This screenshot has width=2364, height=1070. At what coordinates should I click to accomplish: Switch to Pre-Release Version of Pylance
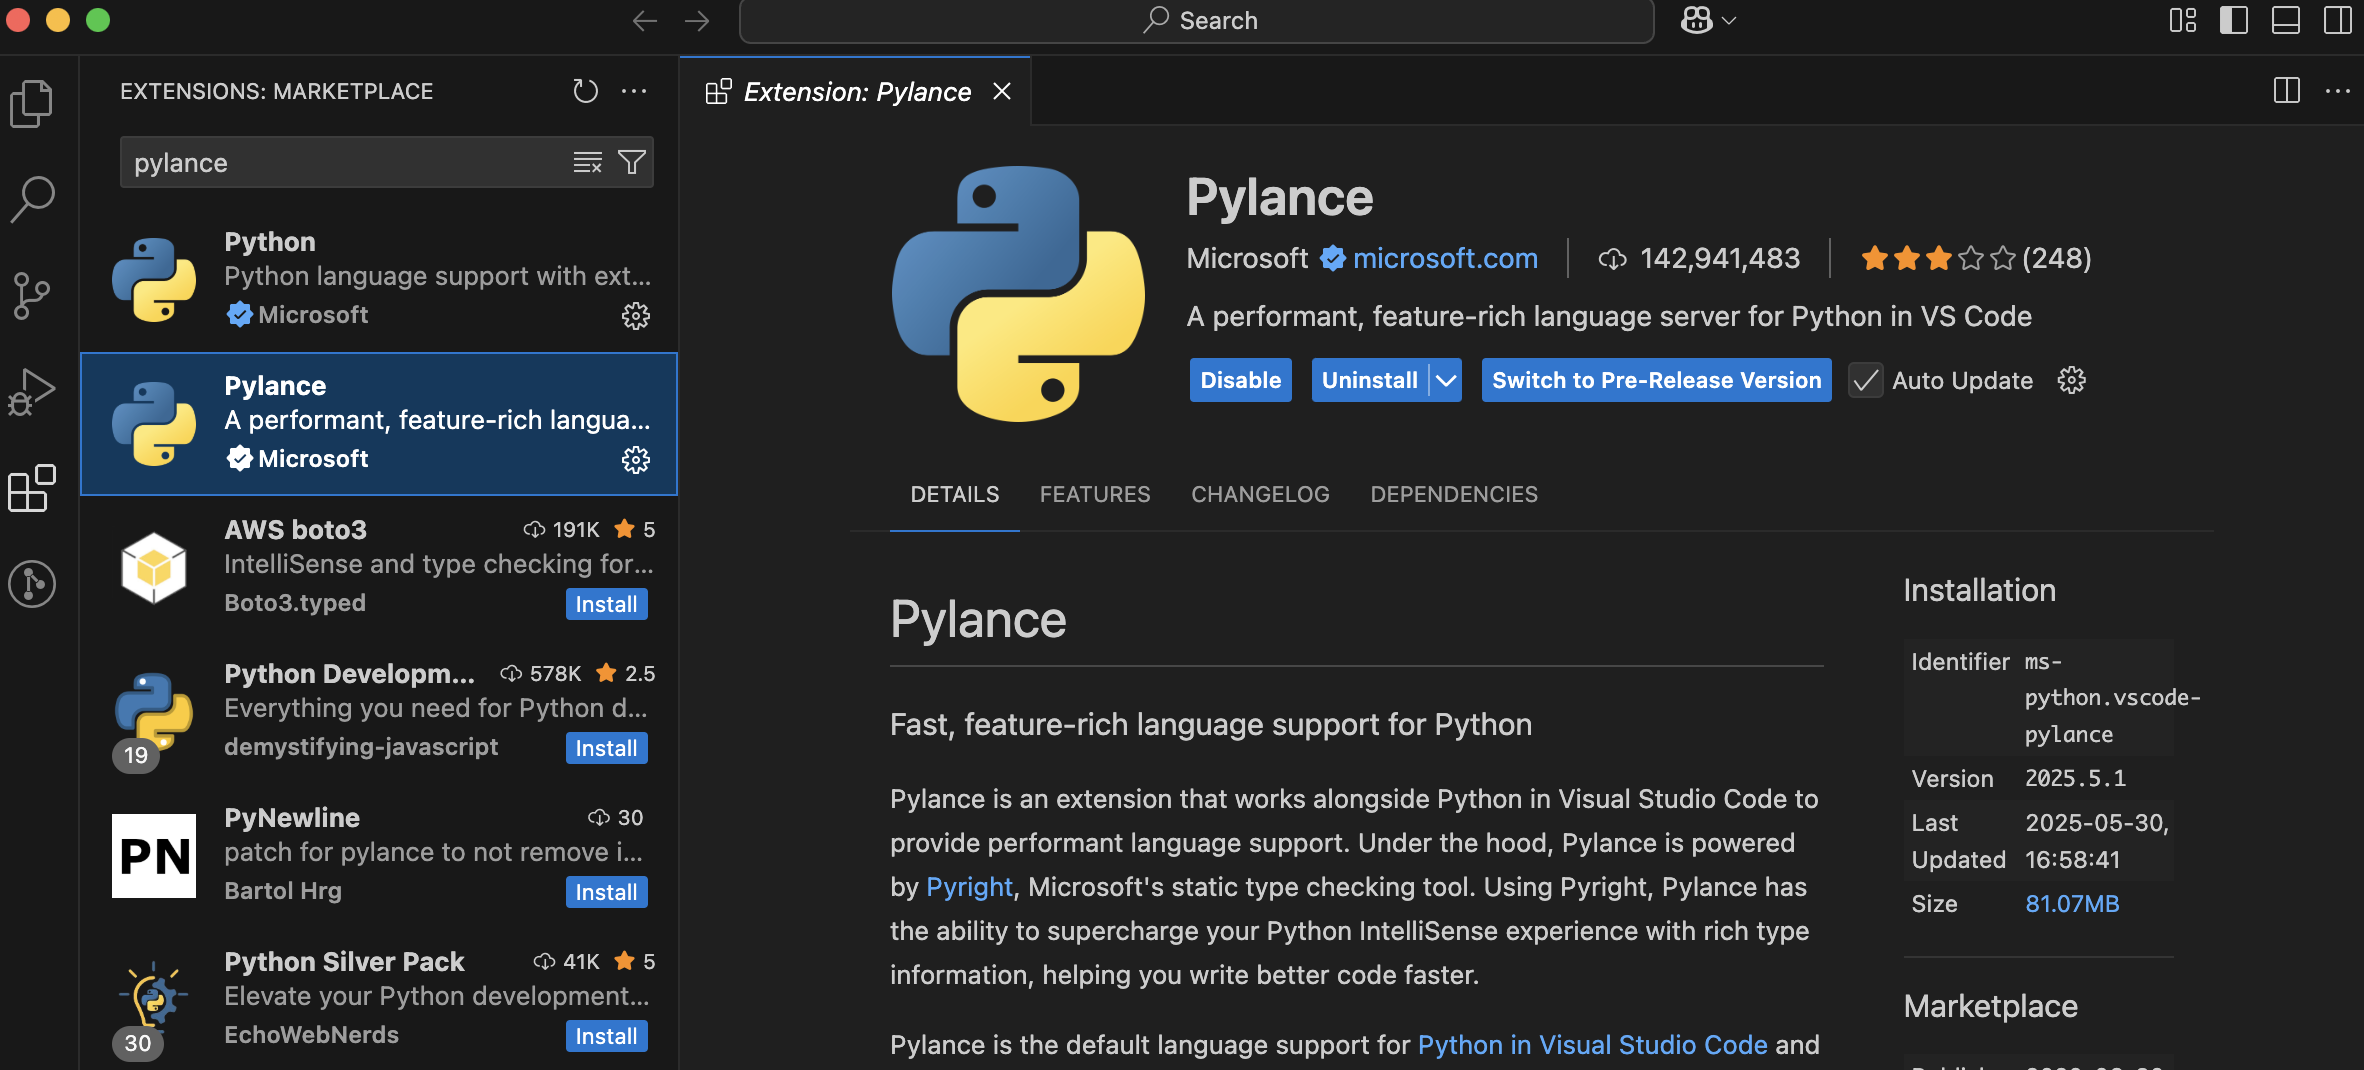[1657, 380]
